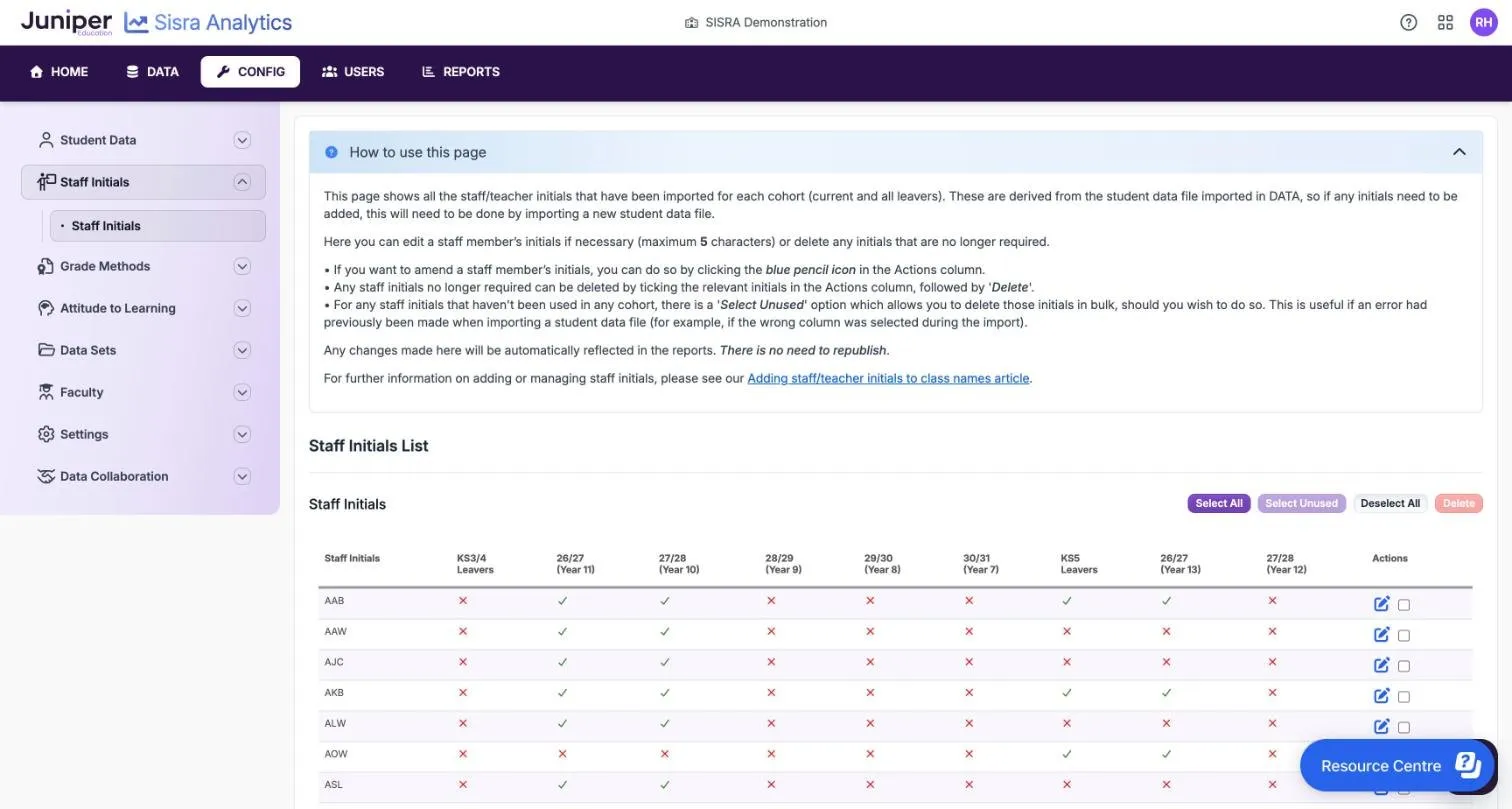Open Adding staff/teacher initials article link
This screenshot has height=809, width=1512.
click(888, 378)
